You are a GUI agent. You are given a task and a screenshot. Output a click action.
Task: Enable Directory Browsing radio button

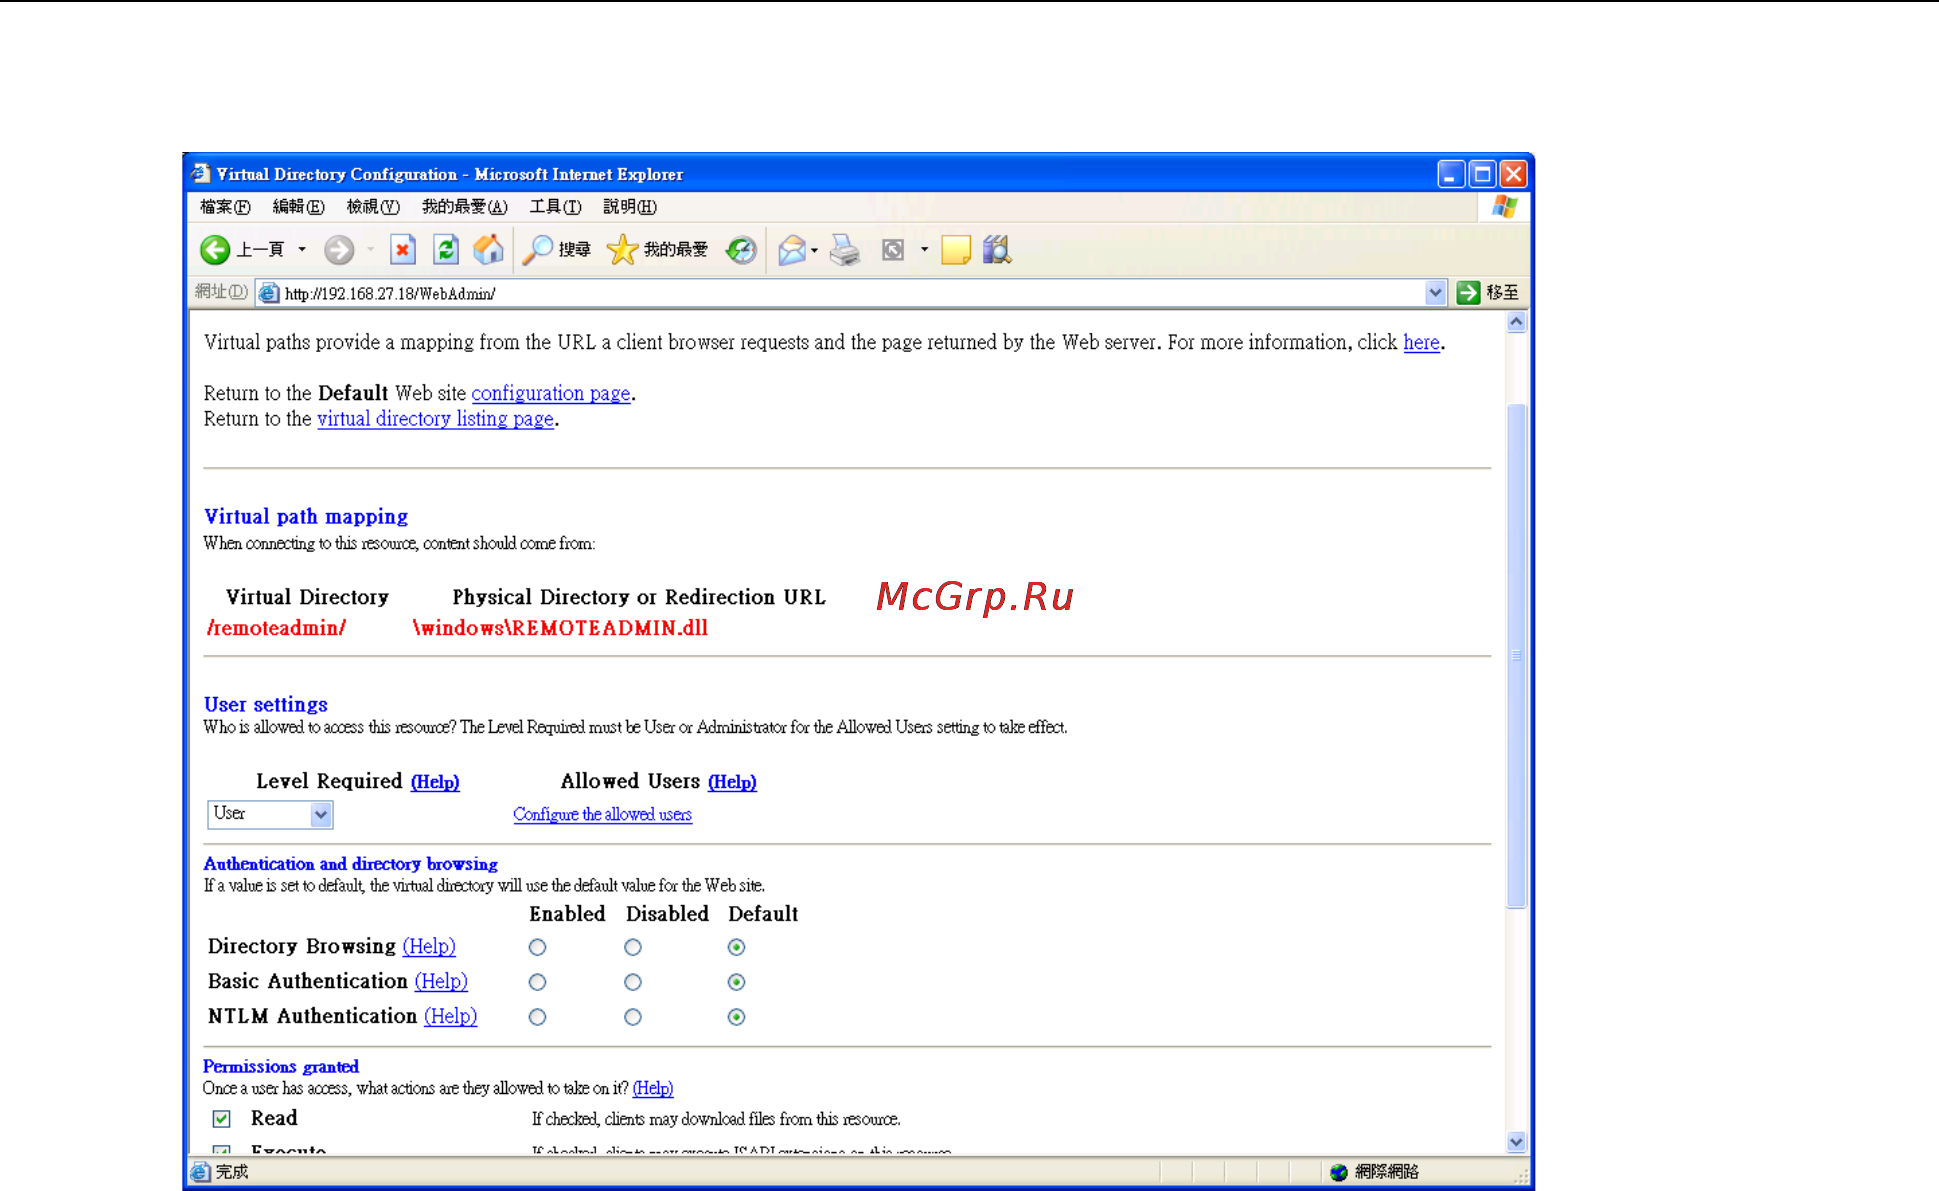[538, 947]
